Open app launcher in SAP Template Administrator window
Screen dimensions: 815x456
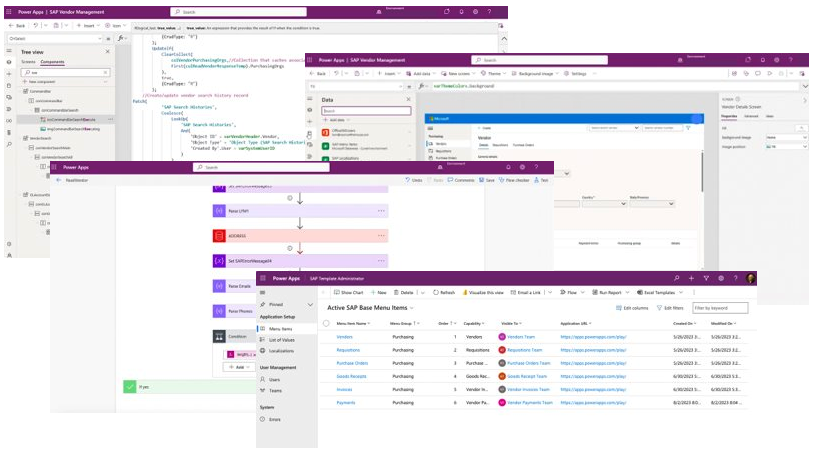263,278
